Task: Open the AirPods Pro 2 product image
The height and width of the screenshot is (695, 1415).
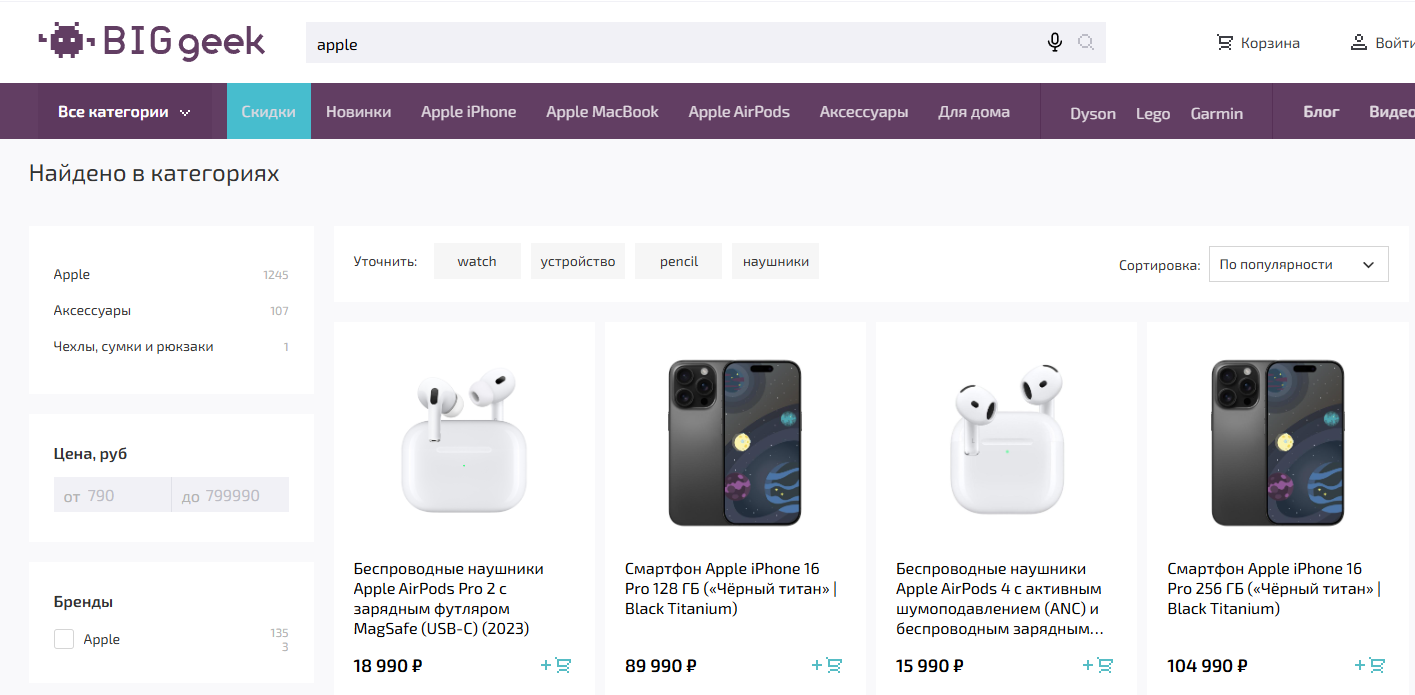Action: pos(464,441)
